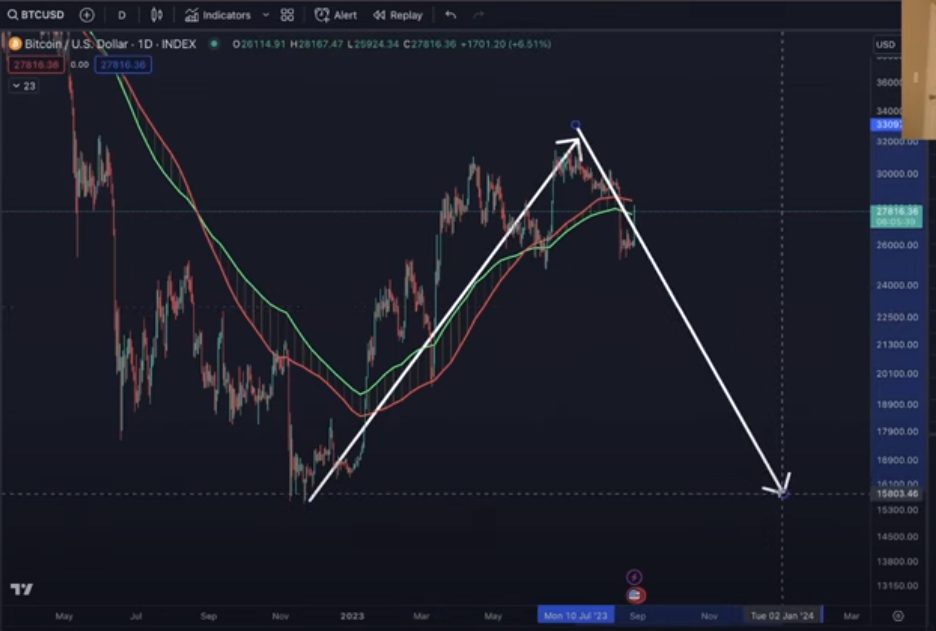
Task: Click the 30000.00 price scale label
Action: click(x=897, y=174)
